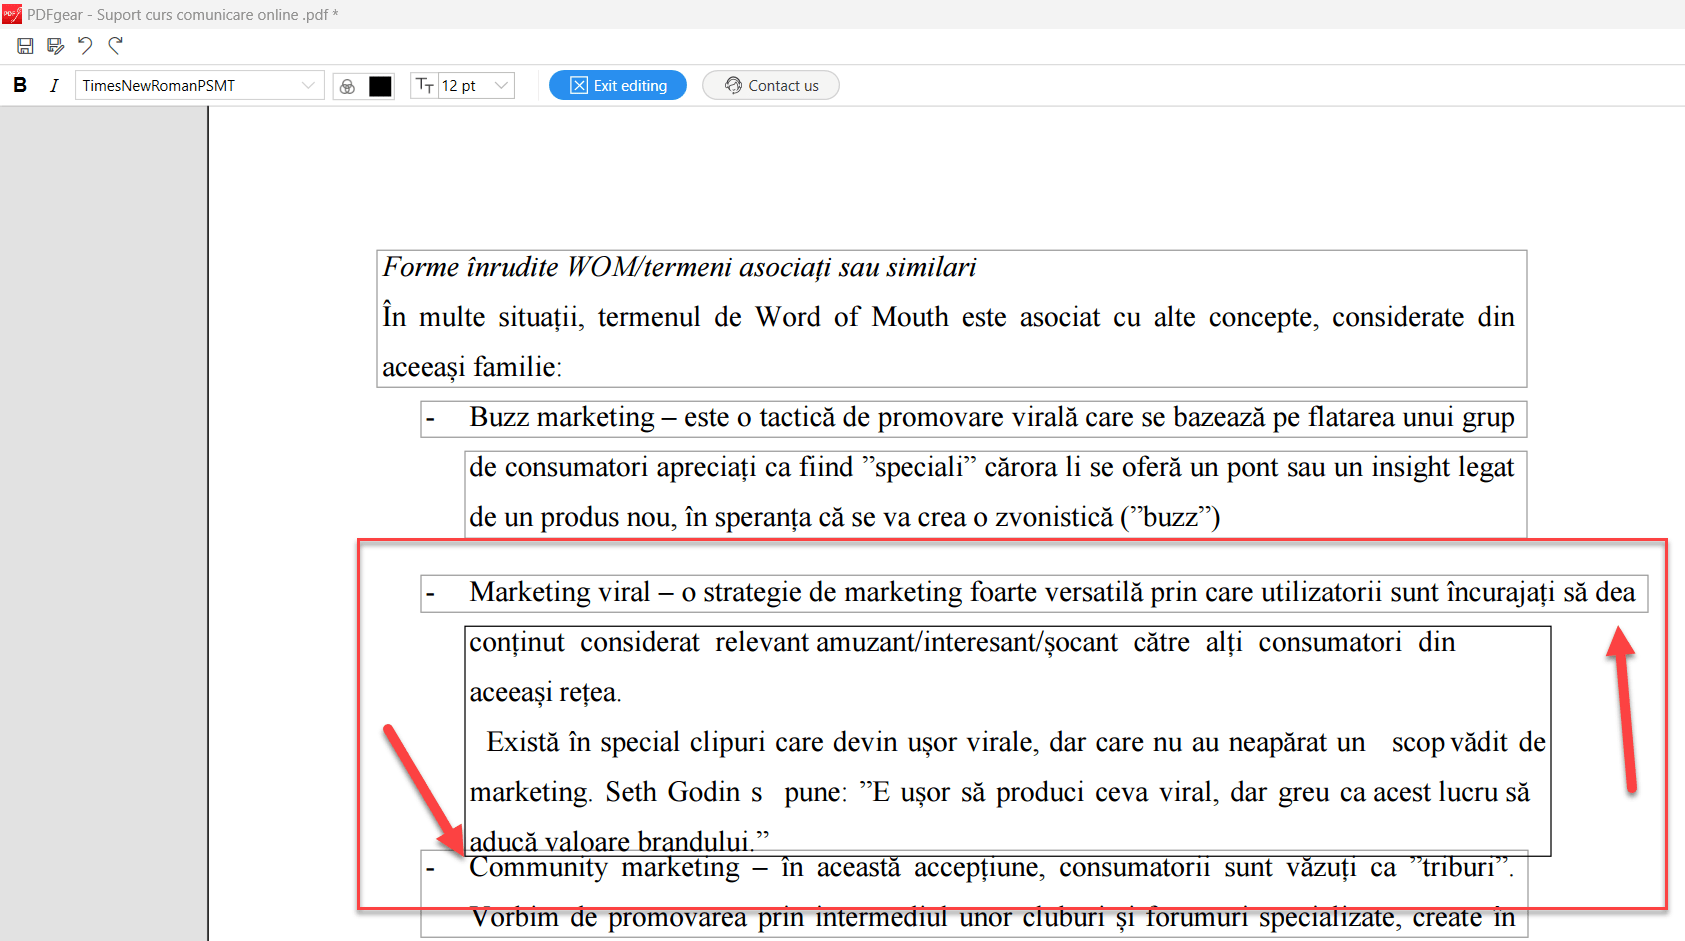Click the X icon inside Exit editing
This screenshot has width=1685, height=941.
click(577, 85)
